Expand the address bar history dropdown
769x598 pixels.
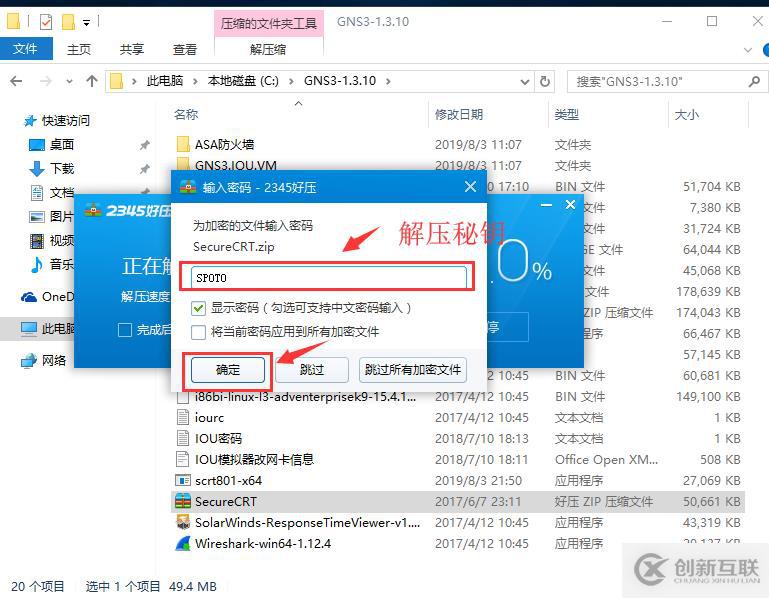tap(525, 81)
